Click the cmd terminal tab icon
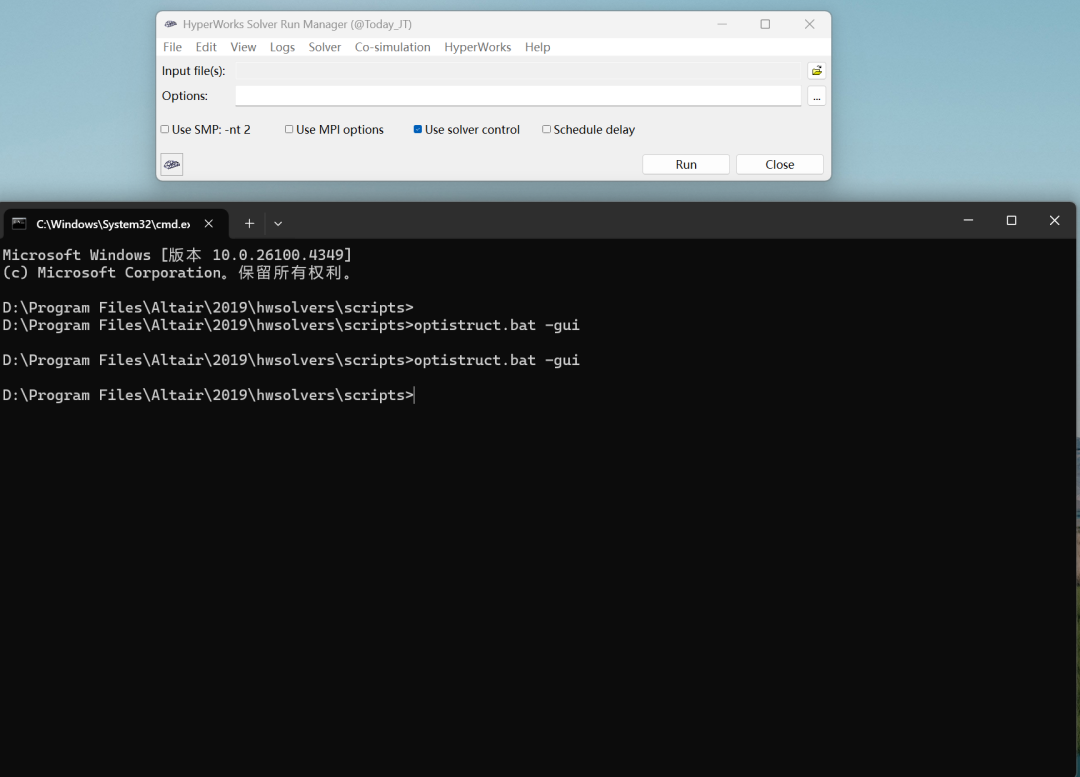1080x777 pixels. click(x=19, y=223)
